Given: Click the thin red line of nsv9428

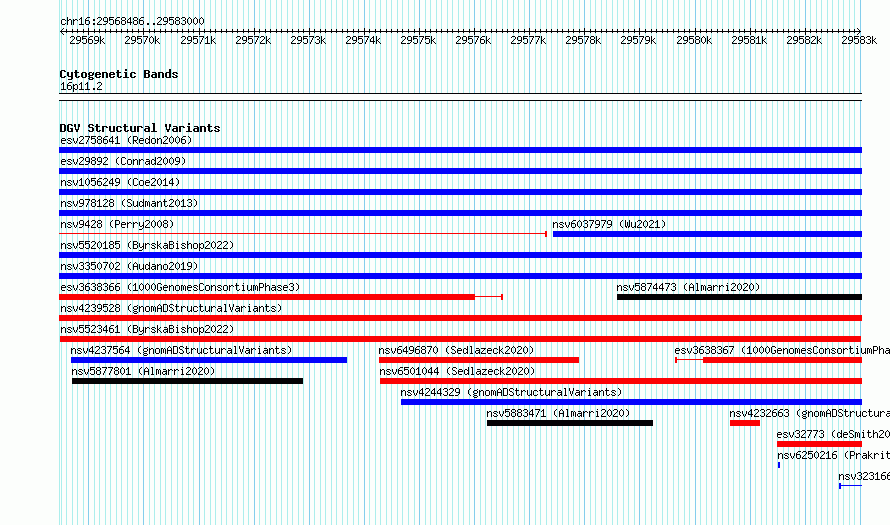Looking at the screenshot, I should [x=303, y=234].
